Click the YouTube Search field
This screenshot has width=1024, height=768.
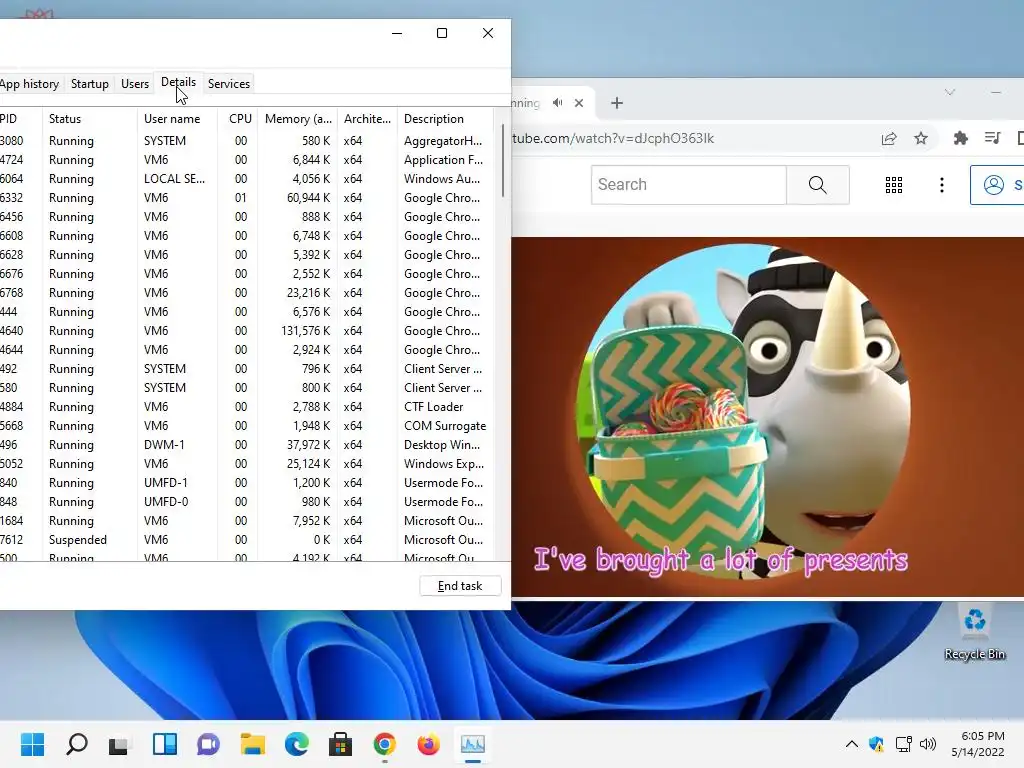point(688,185)
